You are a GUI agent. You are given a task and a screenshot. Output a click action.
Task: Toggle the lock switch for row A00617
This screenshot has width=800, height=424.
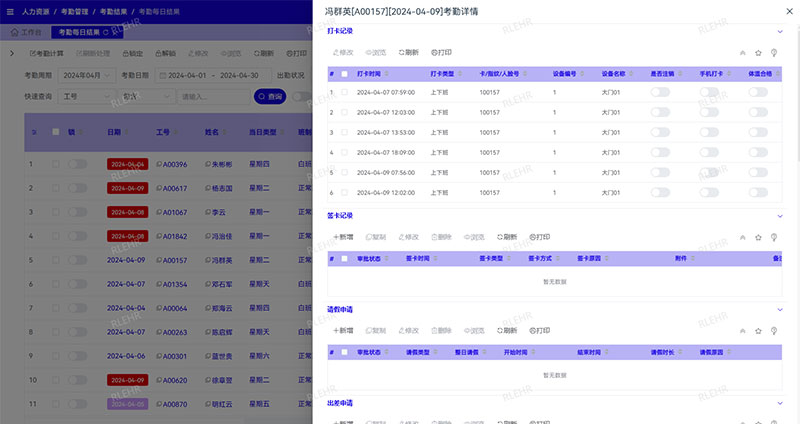pos(78,188)
